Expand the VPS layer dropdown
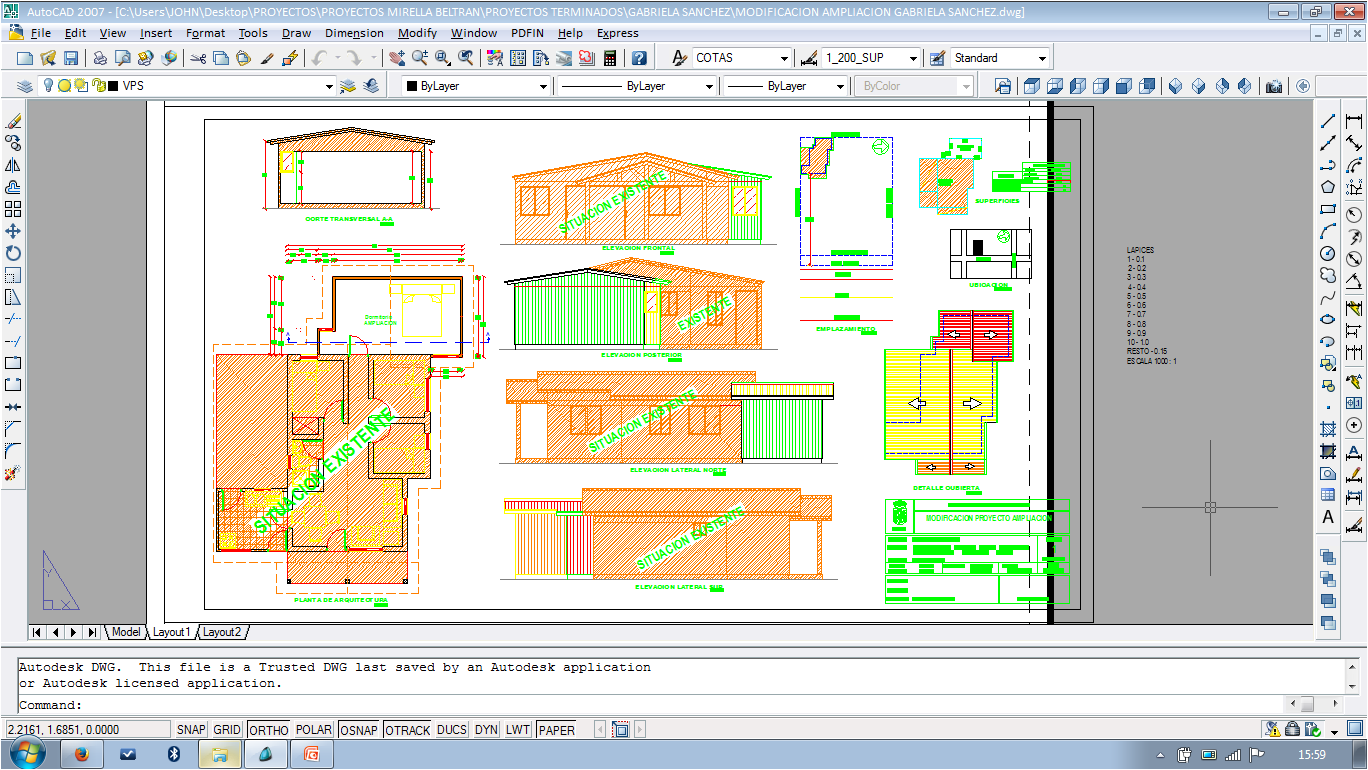 329,87
